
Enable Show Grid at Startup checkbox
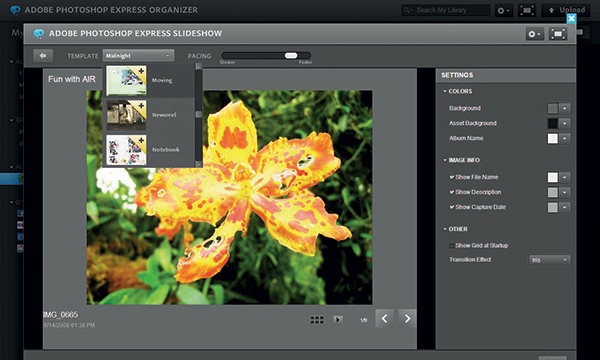tap(452, 246)
